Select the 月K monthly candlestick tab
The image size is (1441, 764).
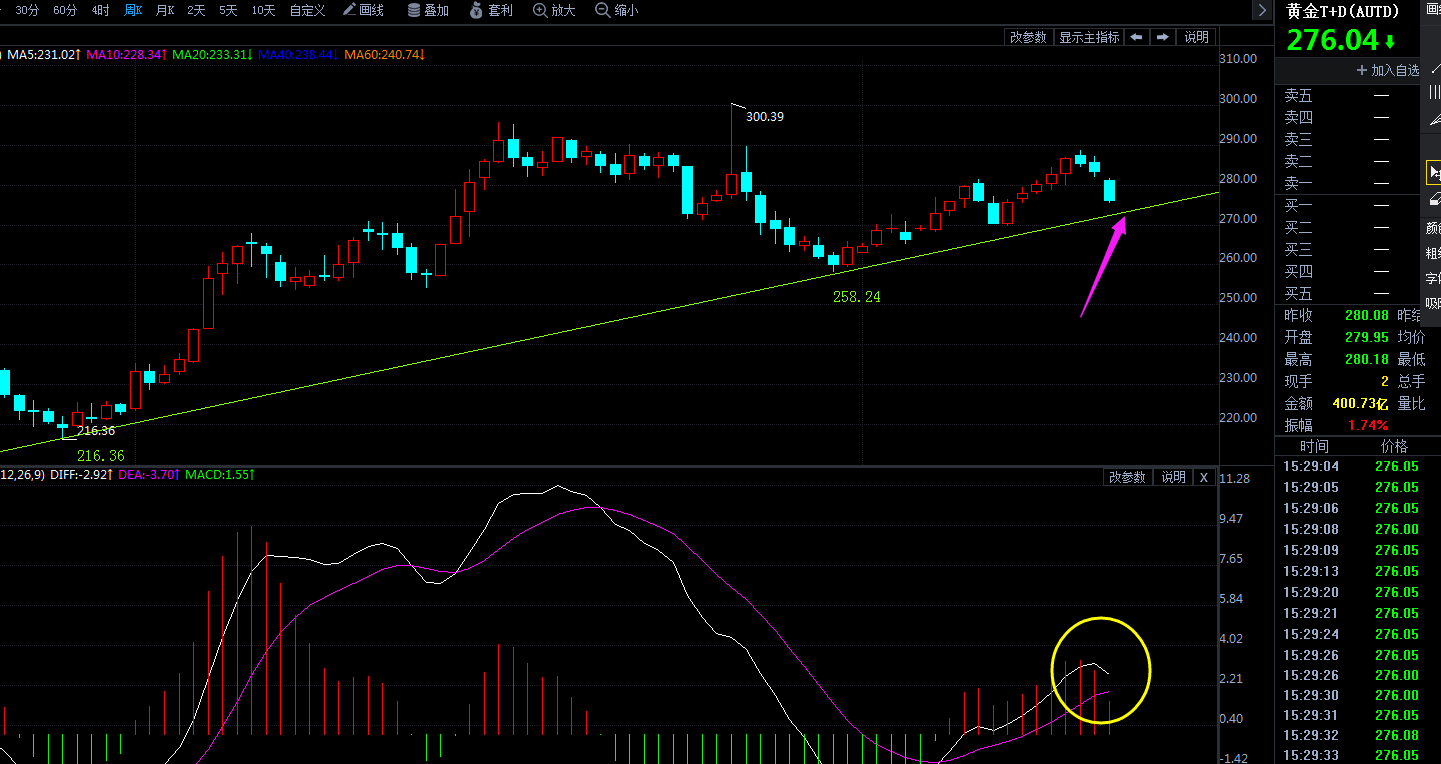click(165, 10)
